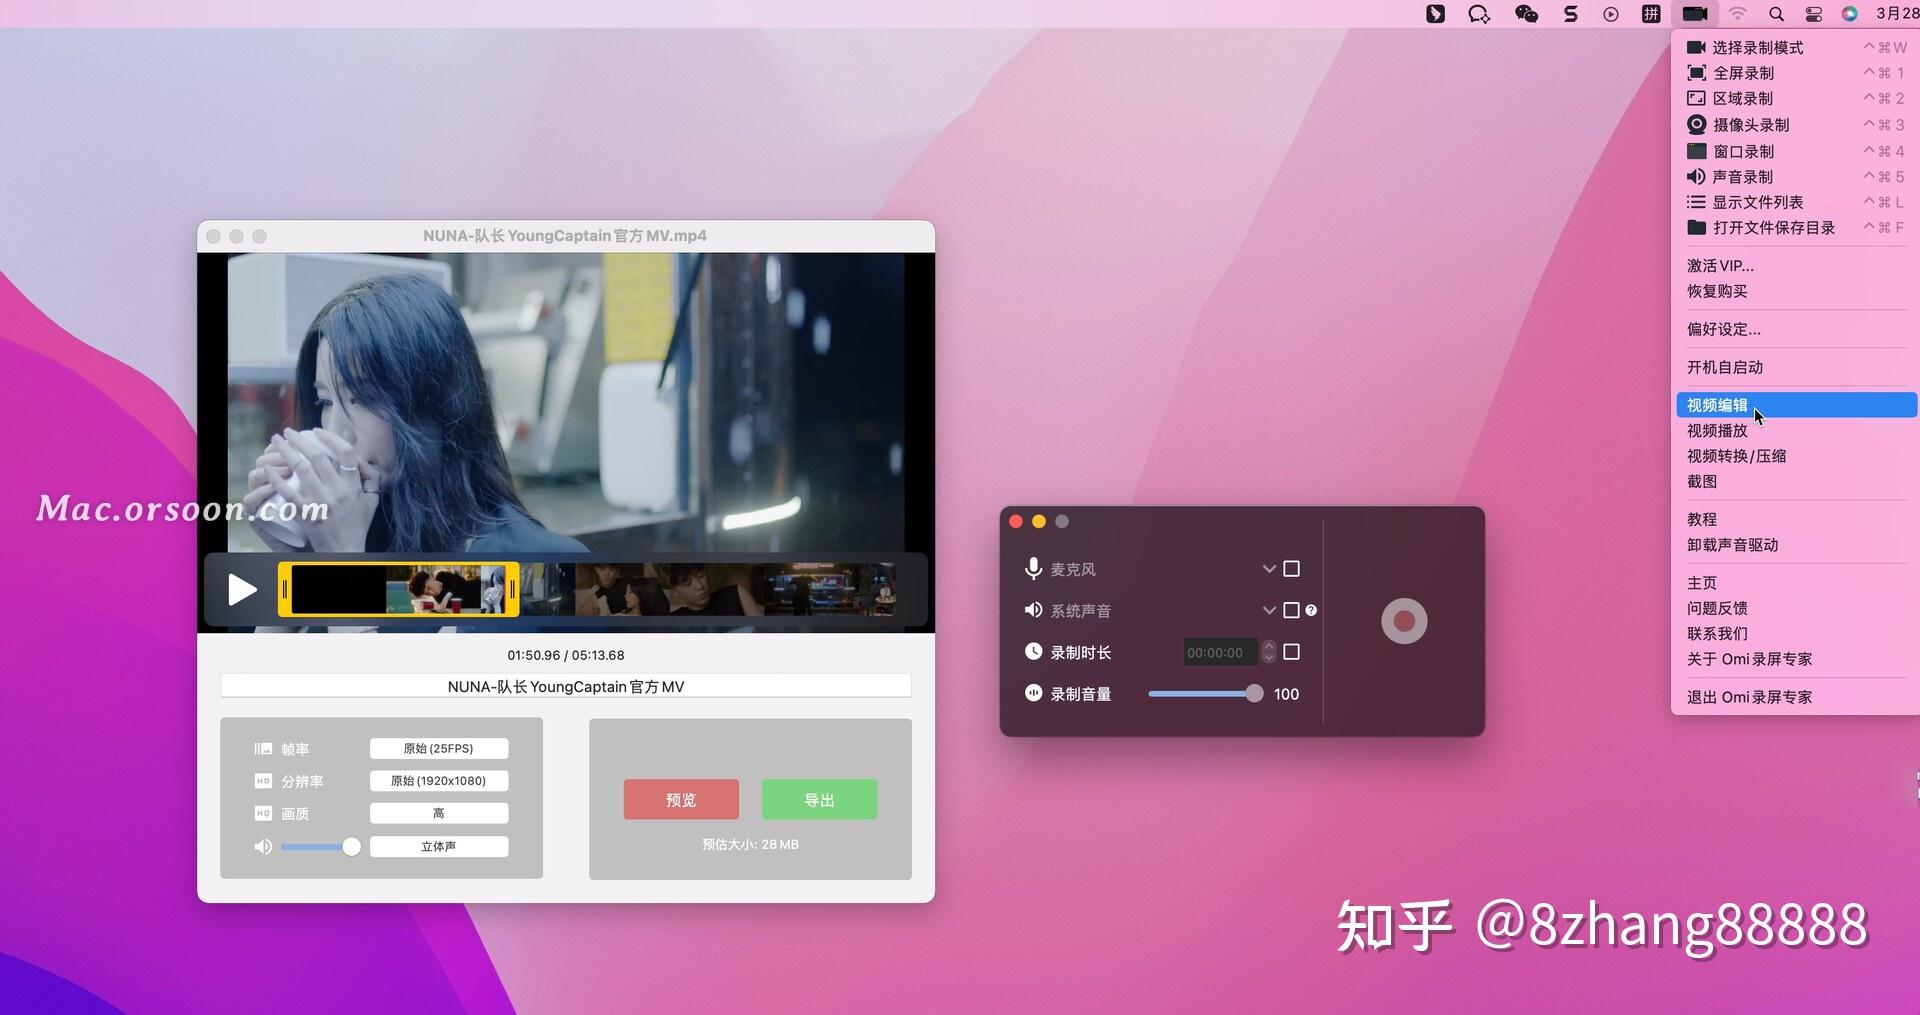Enable the system sound checkbox
Image resolution: width=1920 pixels, height=1015 pixels.
click(1291, 610)
